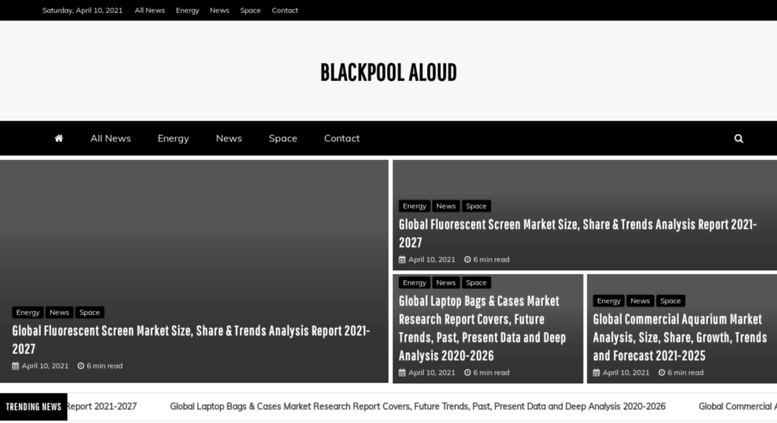Click Energy tag on Commercial Aquarium article
777x423 pixels.
point(609,301)
